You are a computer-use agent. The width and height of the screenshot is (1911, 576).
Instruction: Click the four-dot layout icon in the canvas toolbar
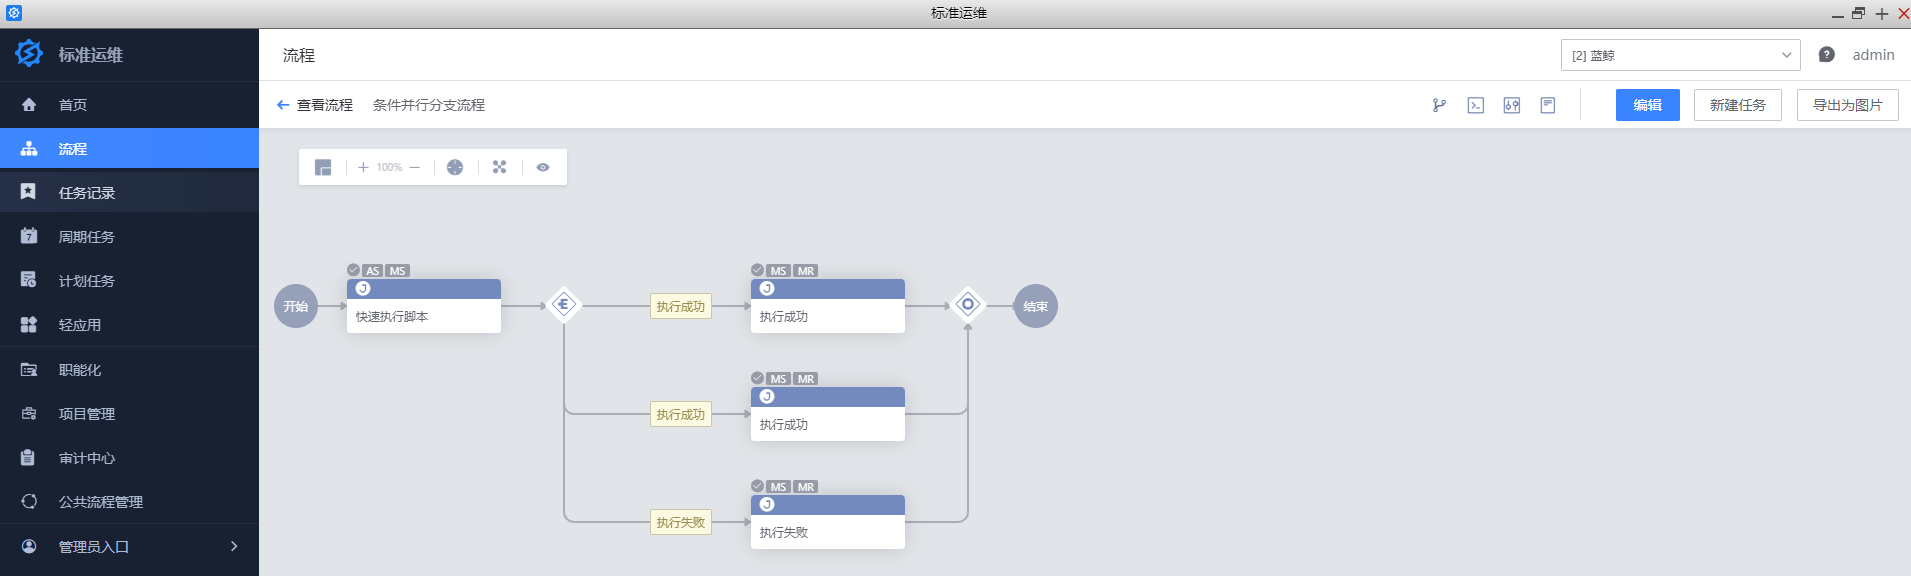pyautogui.click(x=499, y=167)
